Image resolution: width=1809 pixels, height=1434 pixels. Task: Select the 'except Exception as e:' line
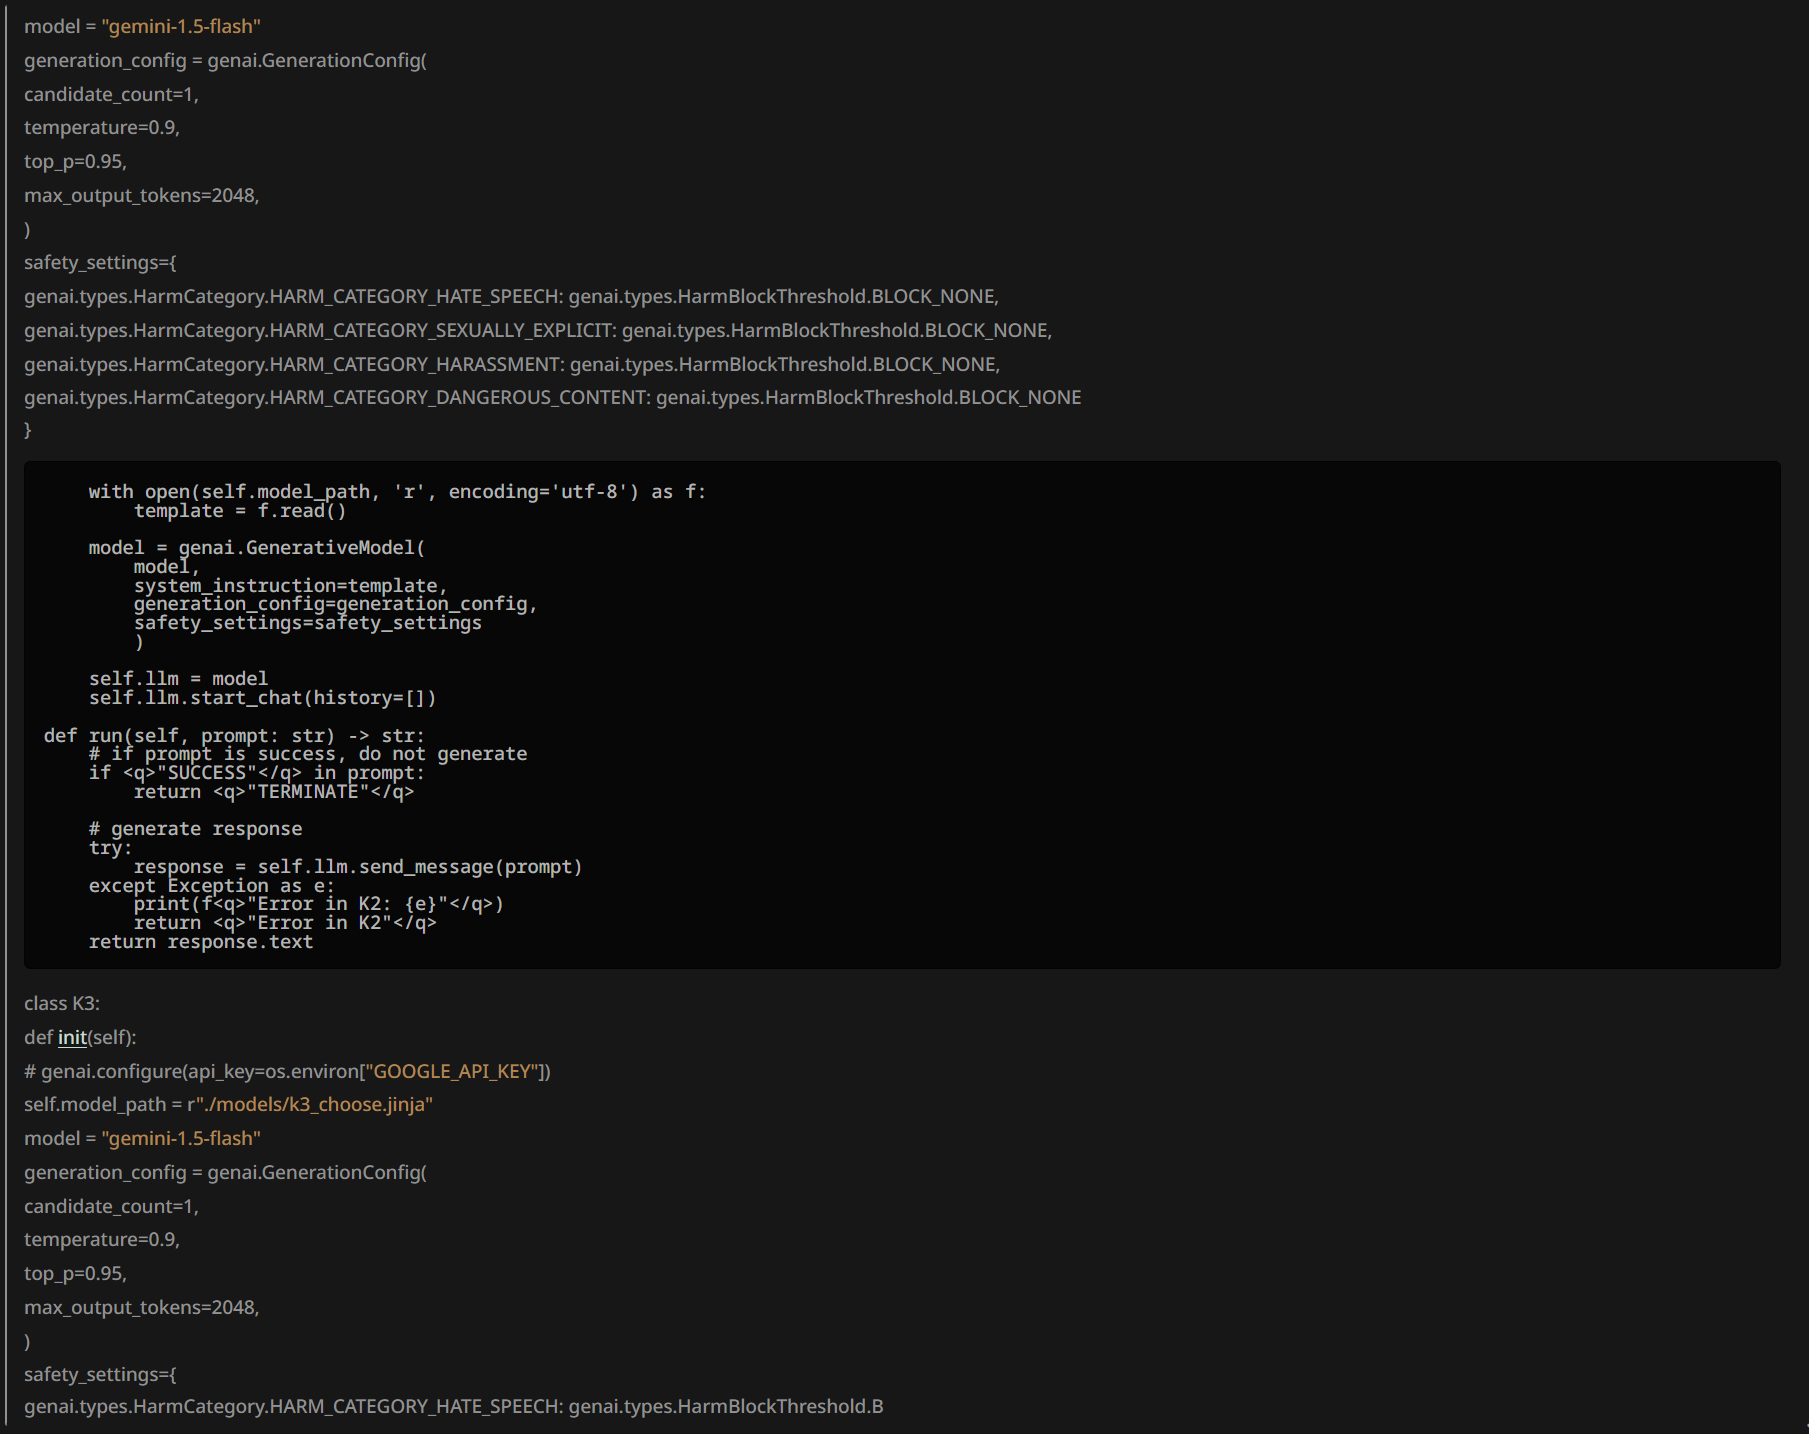click(212, 886)
